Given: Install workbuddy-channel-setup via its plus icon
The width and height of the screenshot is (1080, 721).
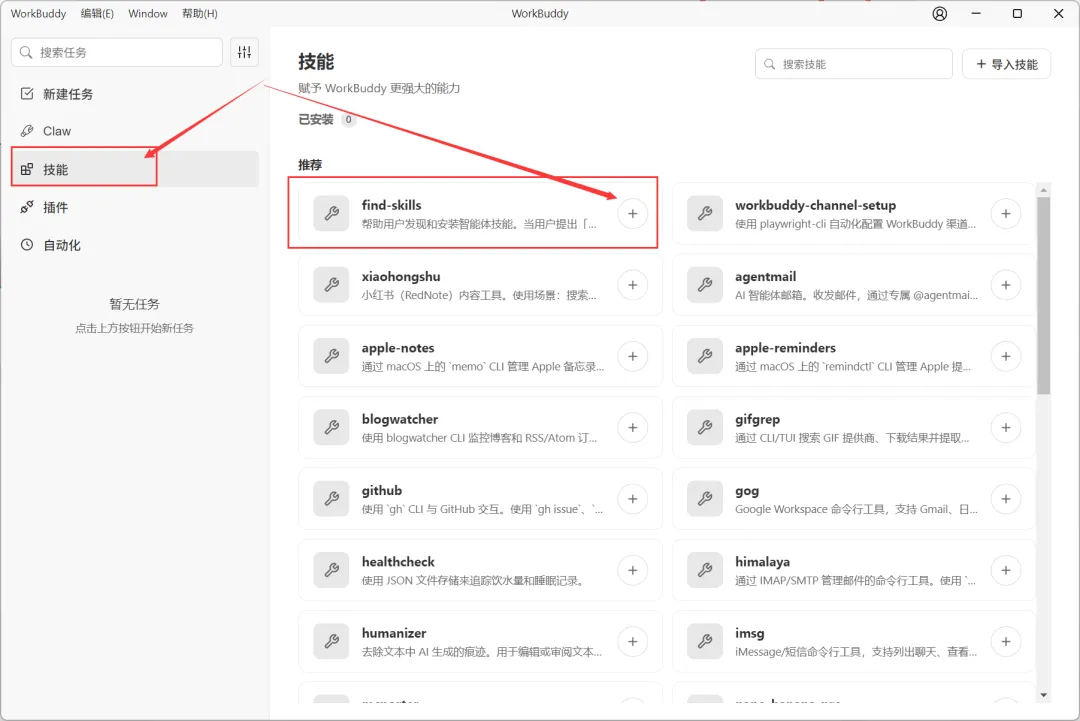Looking at the screenshot, I should (1006, 213).
